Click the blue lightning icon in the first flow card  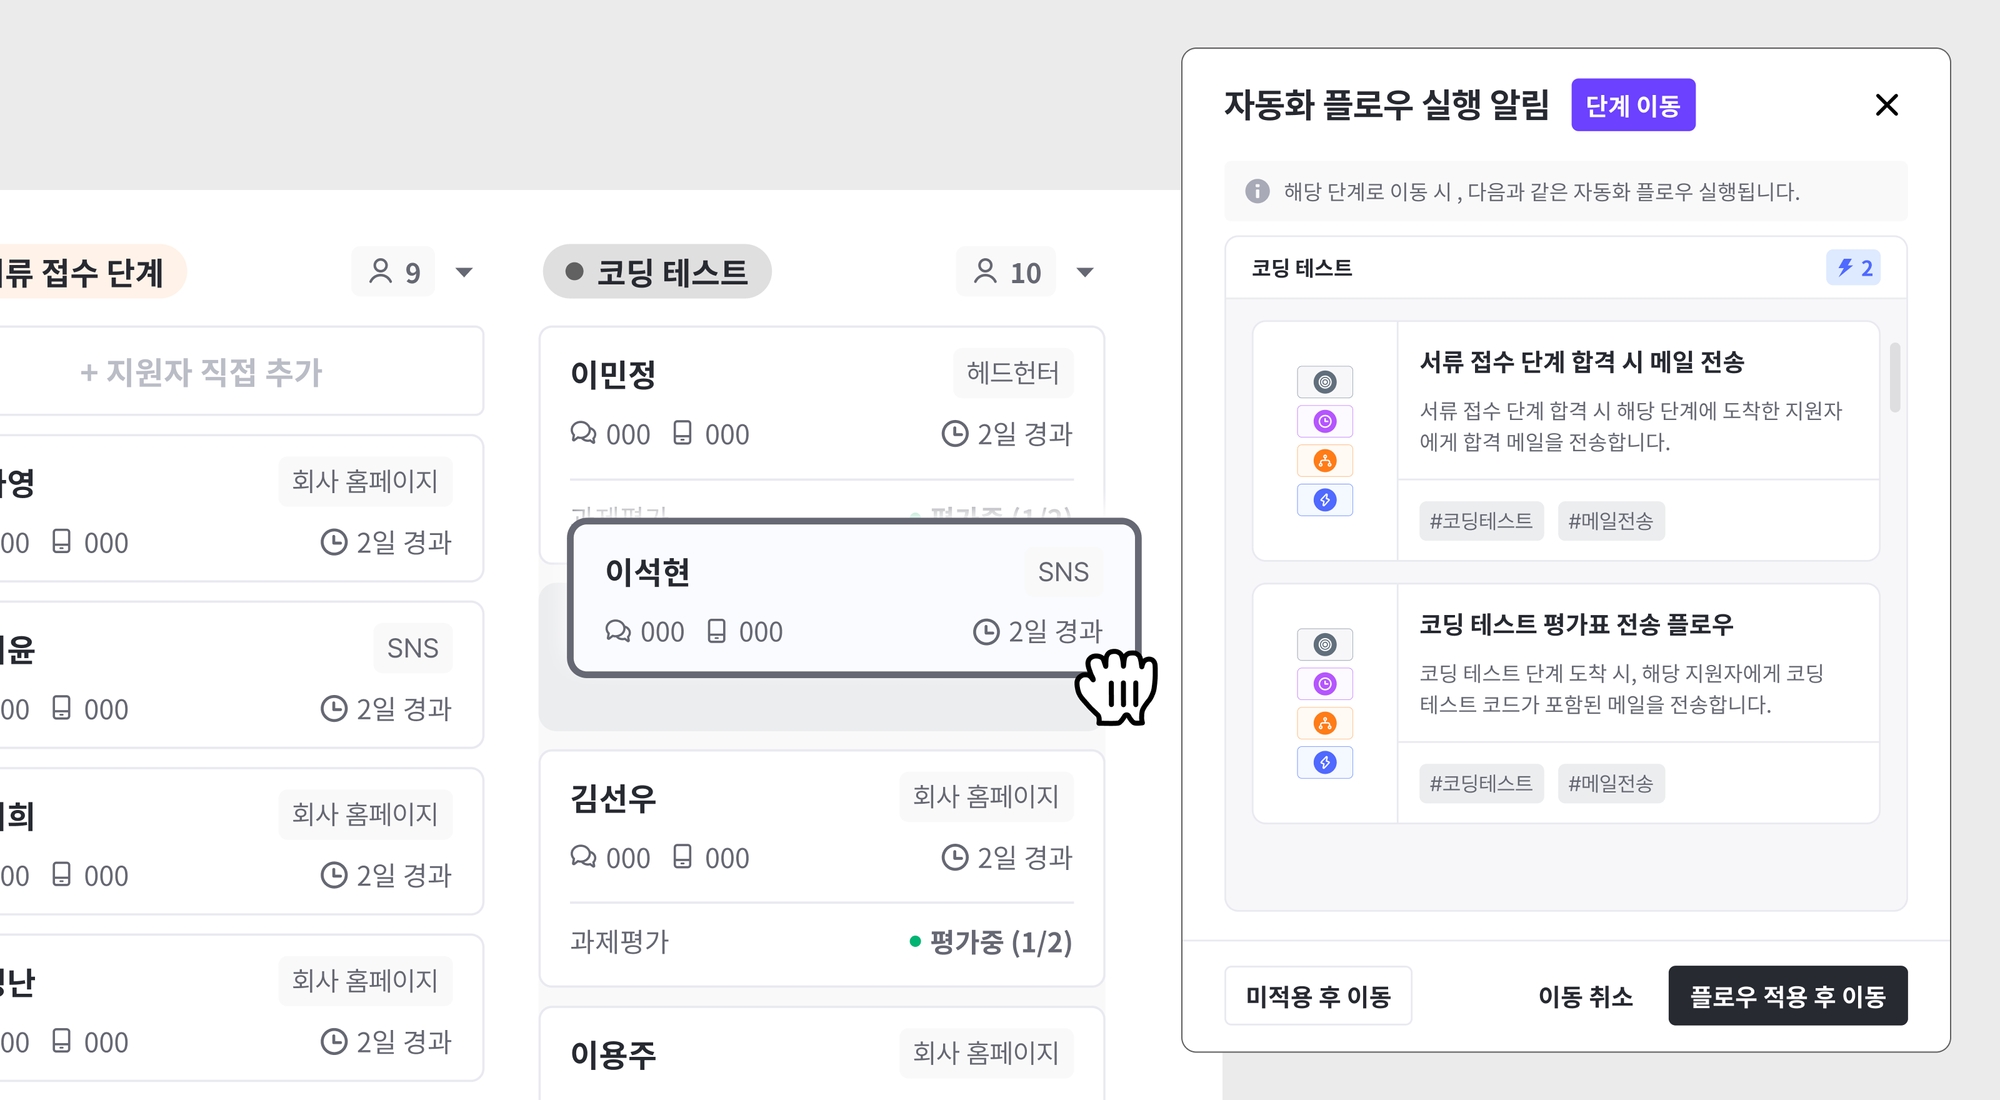click(1325, 500)
